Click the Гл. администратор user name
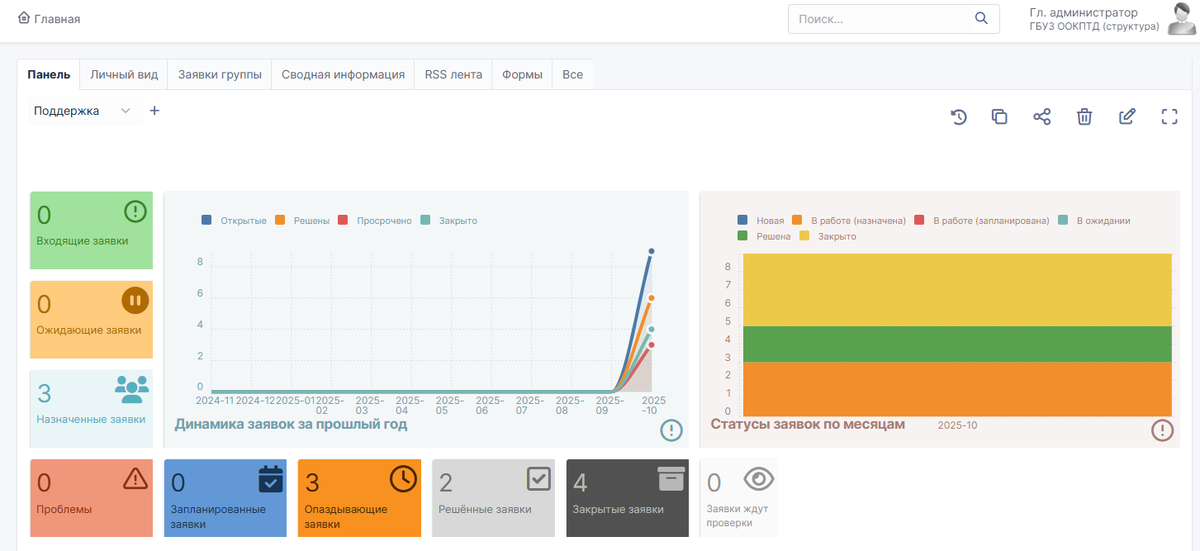1200x551 pixels. point(1083,12)
